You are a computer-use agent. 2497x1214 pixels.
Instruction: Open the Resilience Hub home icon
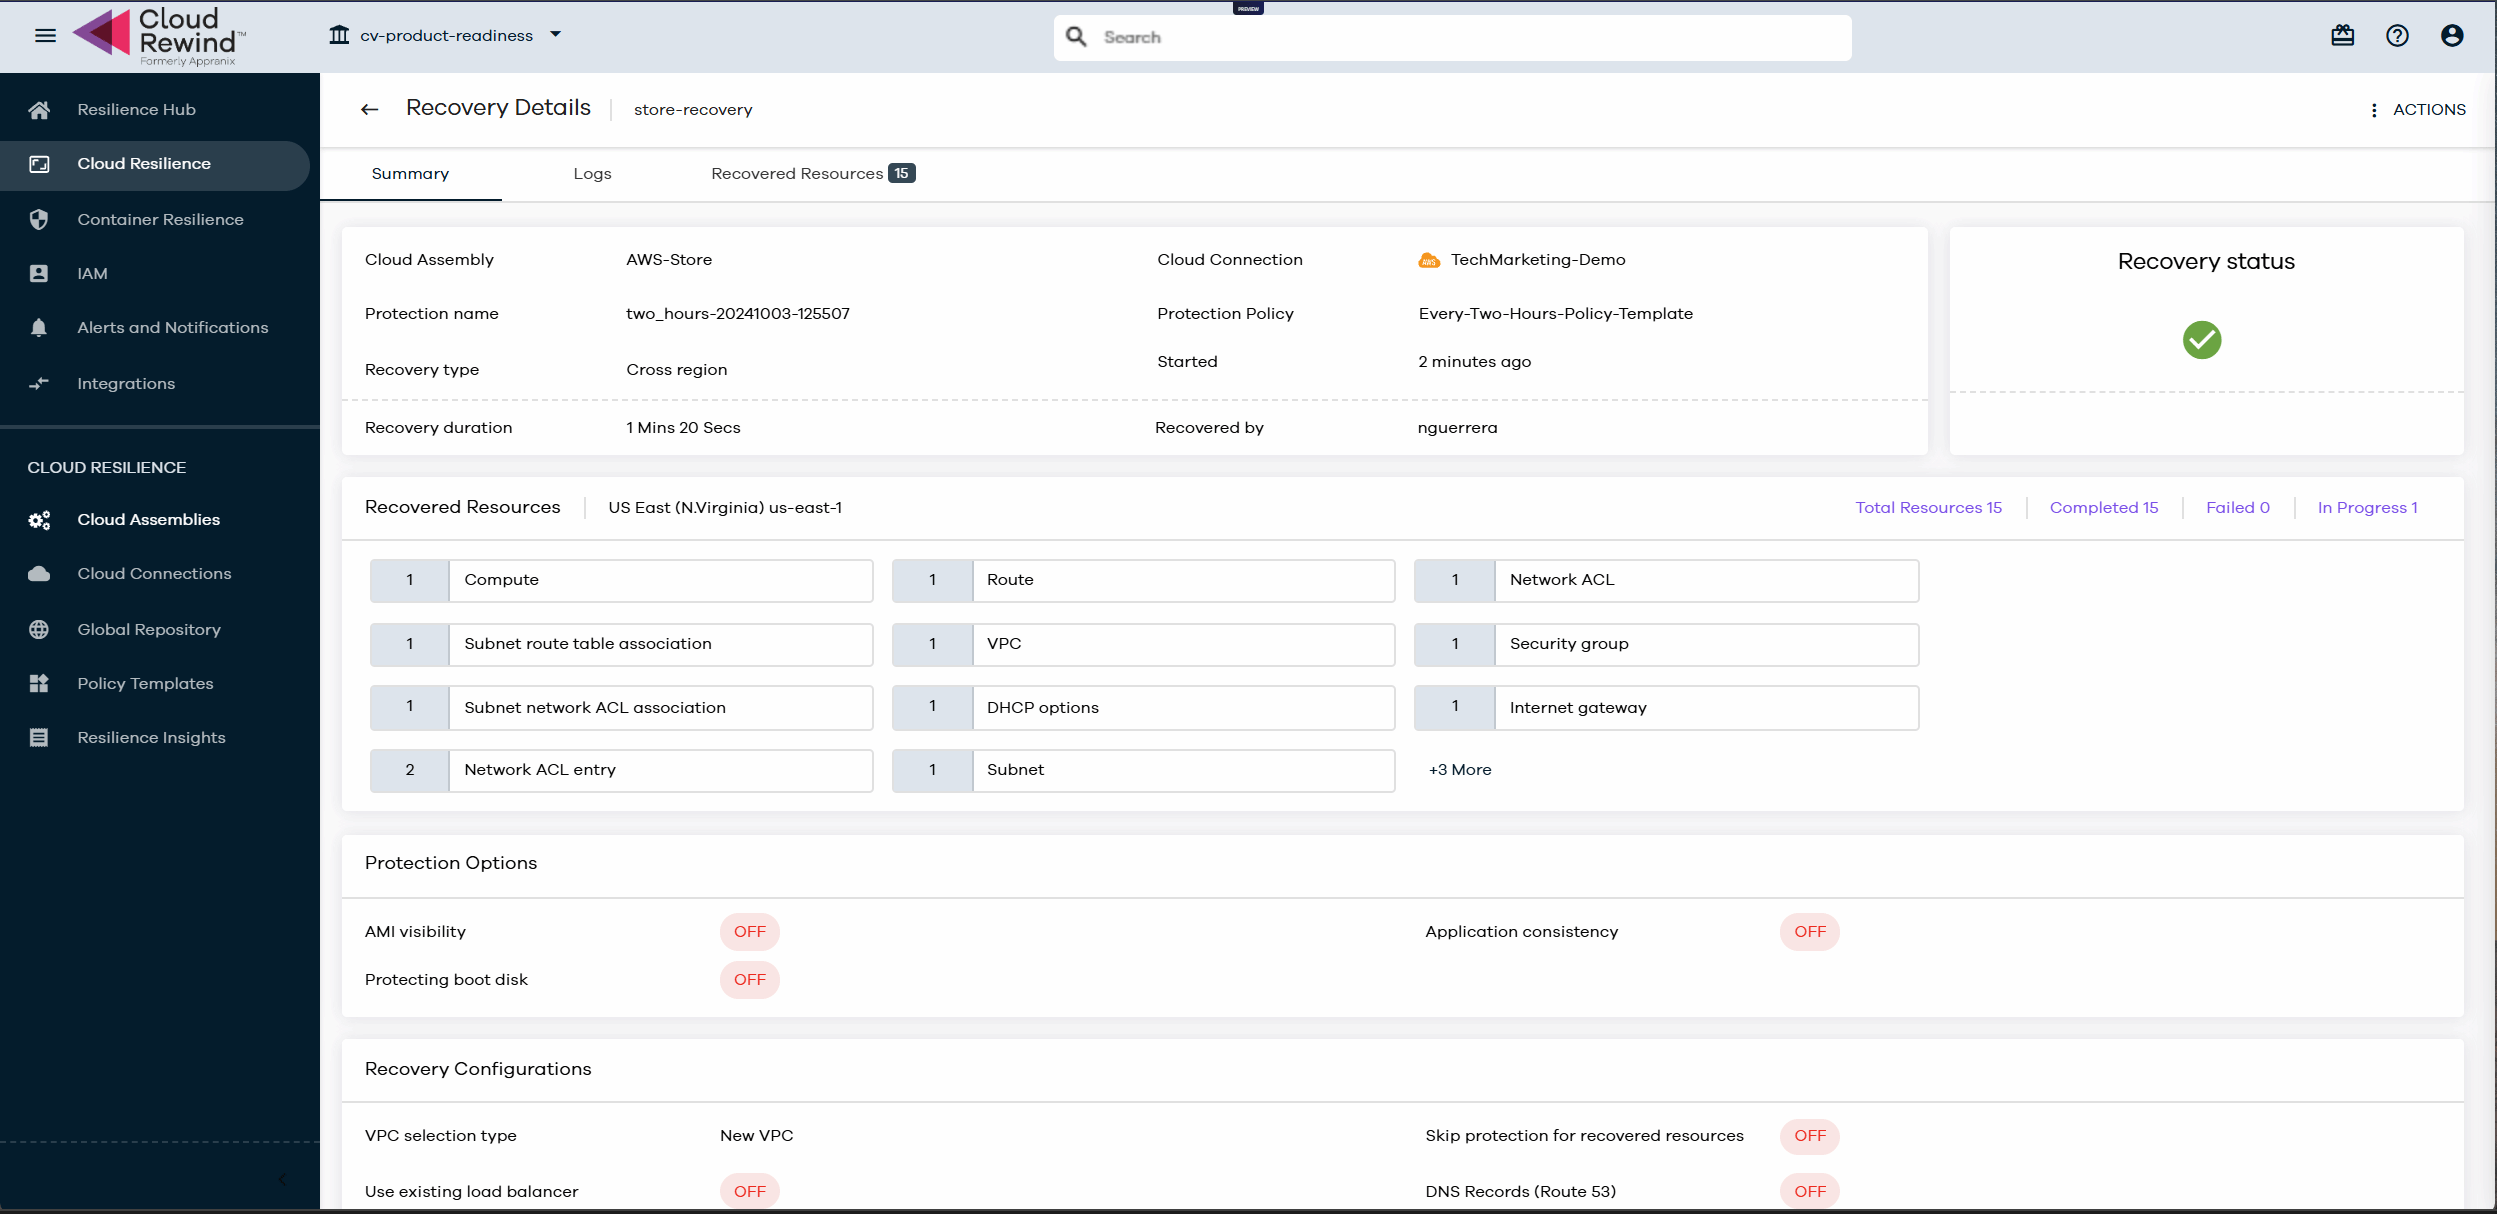pyautogui.click(x=40, y=109)
